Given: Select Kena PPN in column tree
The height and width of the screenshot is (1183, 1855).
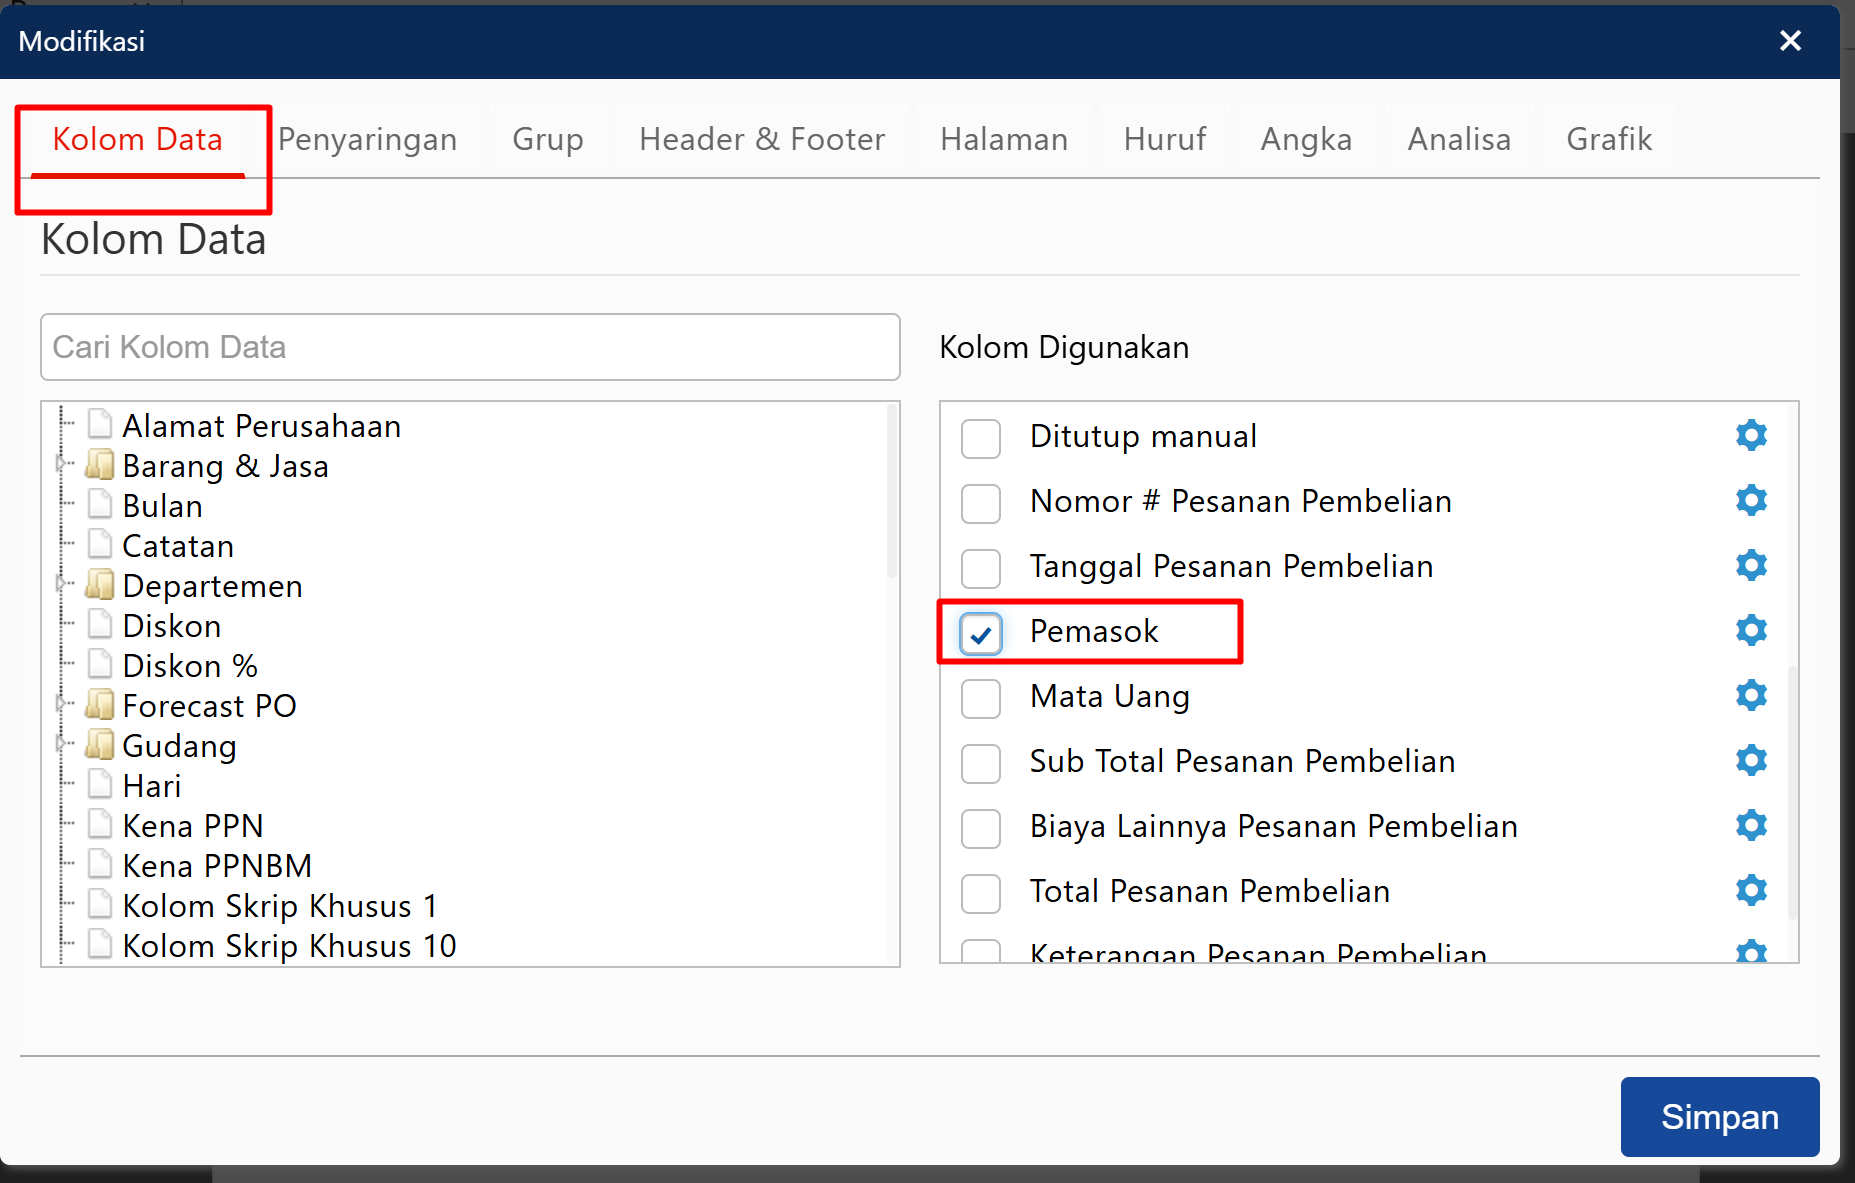Looking at the screenshot, I should pyautogui.click(x=192, y=826).
